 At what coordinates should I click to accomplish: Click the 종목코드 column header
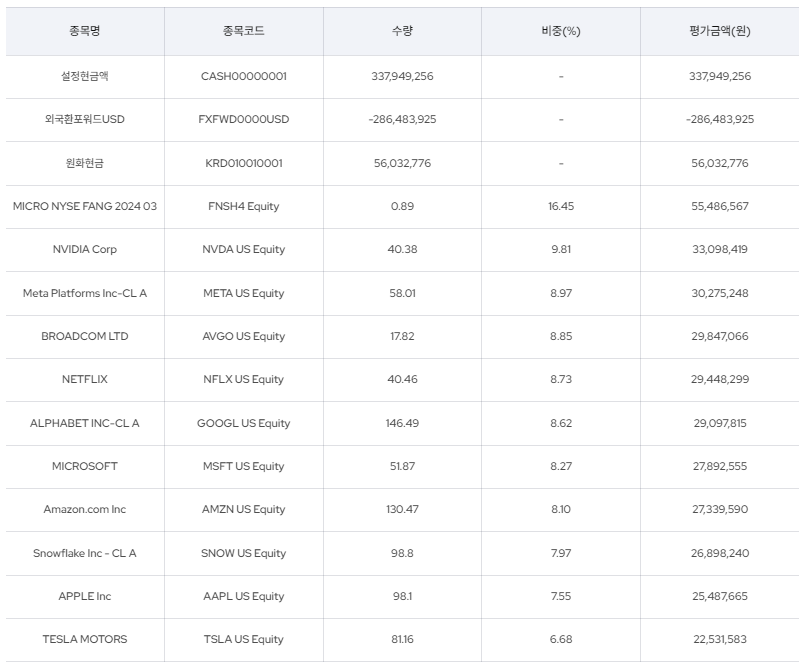point(244,31)
